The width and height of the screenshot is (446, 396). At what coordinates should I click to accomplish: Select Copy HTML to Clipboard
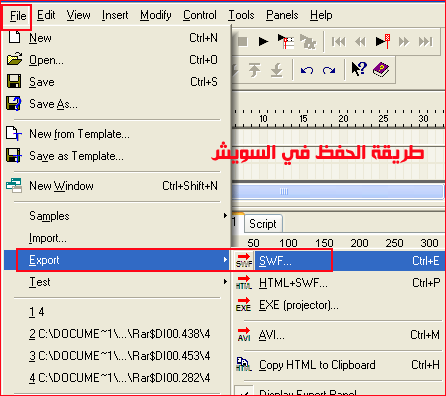339,365
